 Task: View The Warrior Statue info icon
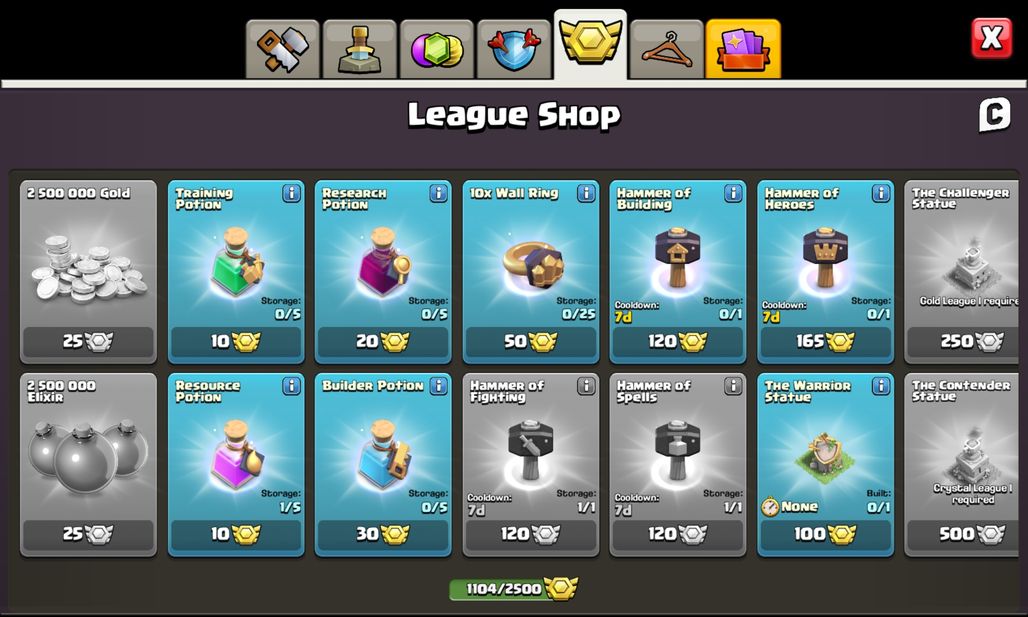coord(880,386)
